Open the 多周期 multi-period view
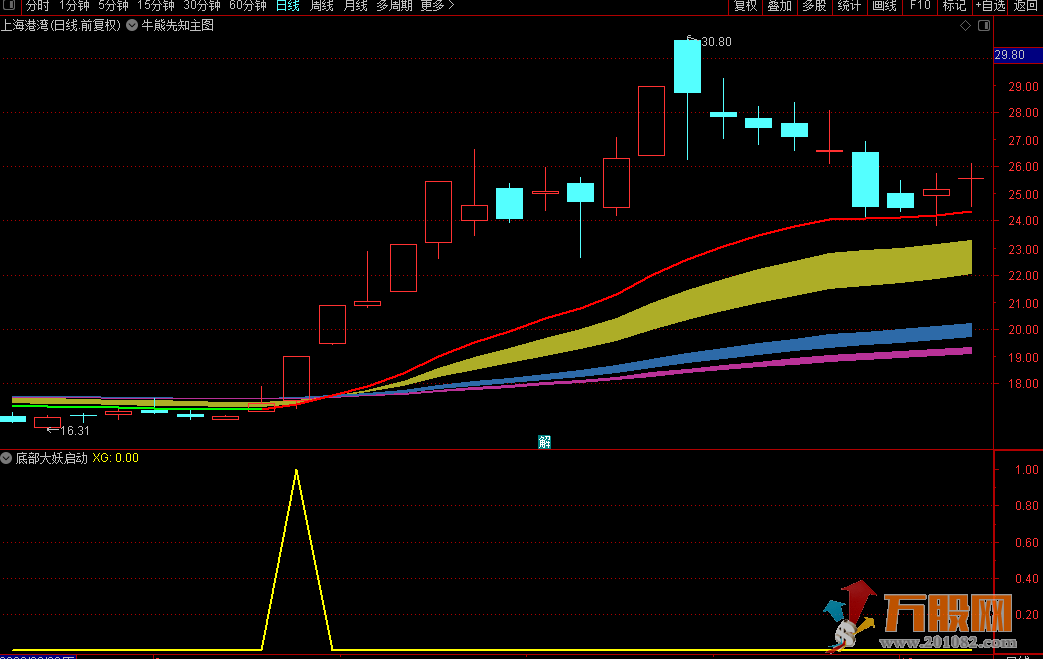The height and width of the screenshot is (659, 1043). (x=394, y=6)
